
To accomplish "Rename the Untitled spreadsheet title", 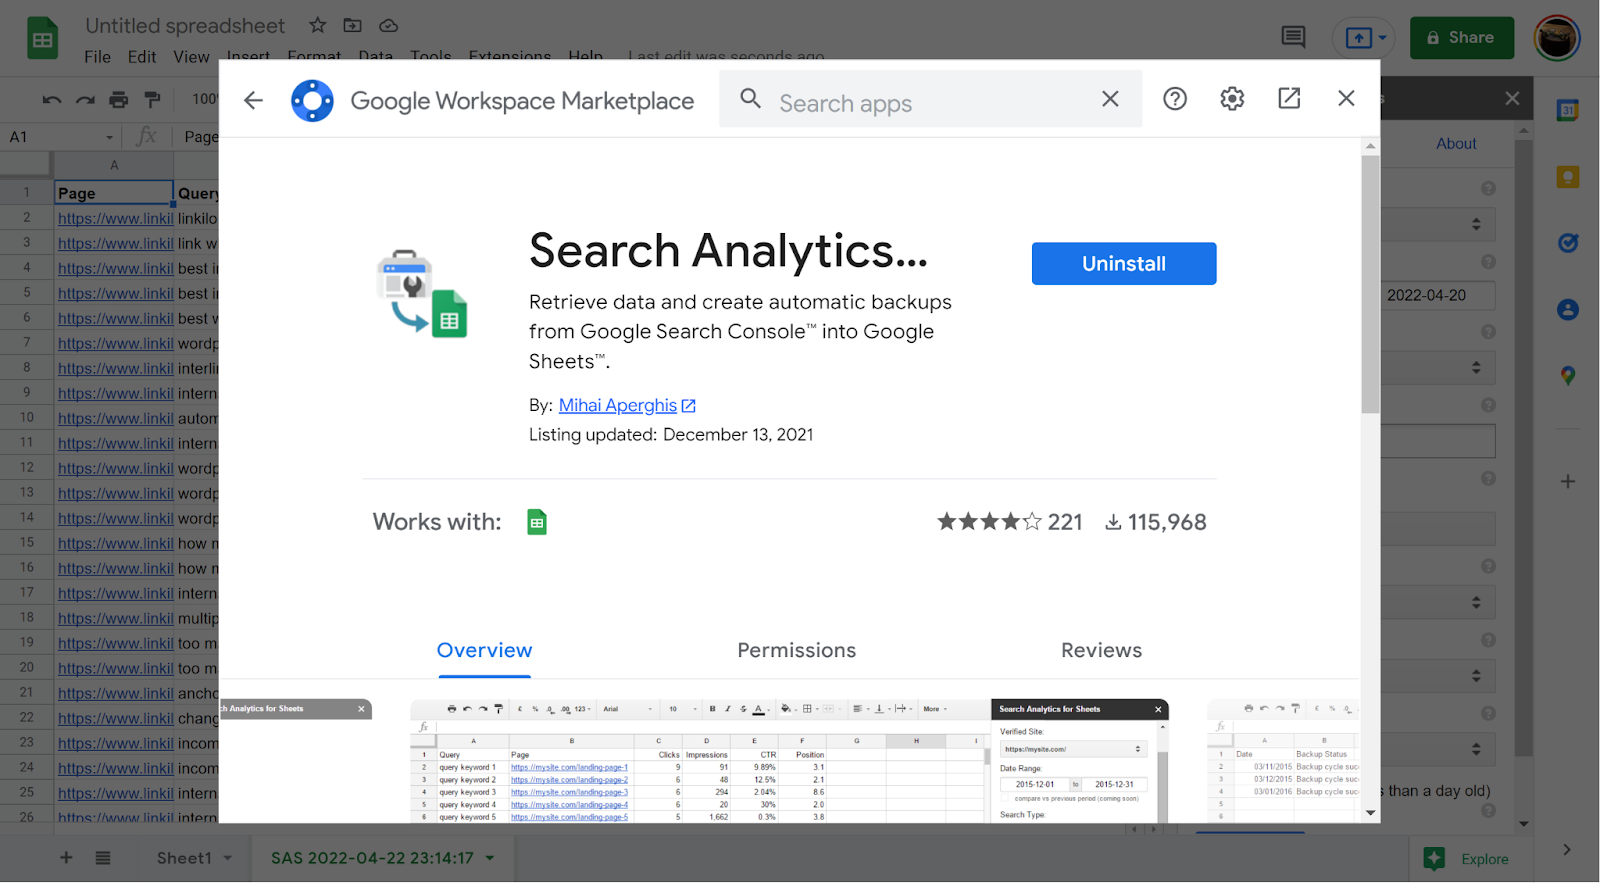I will (x=185, y=26).
